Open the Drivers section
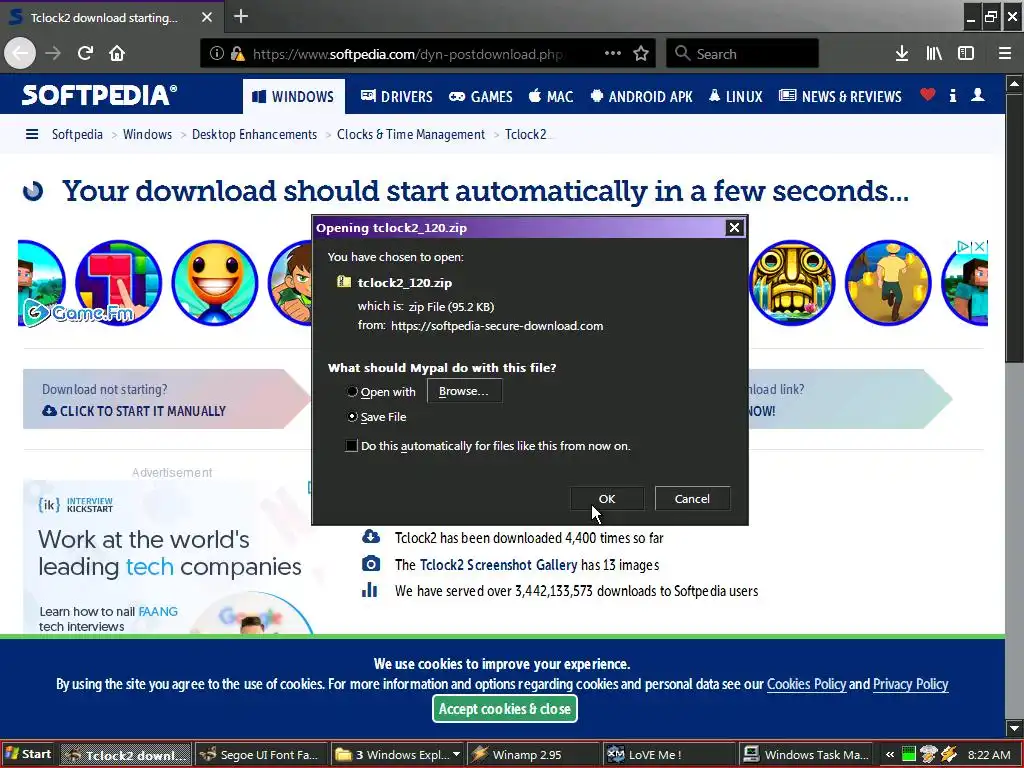This screenshot has height=768, width=1024. [396, 97]
